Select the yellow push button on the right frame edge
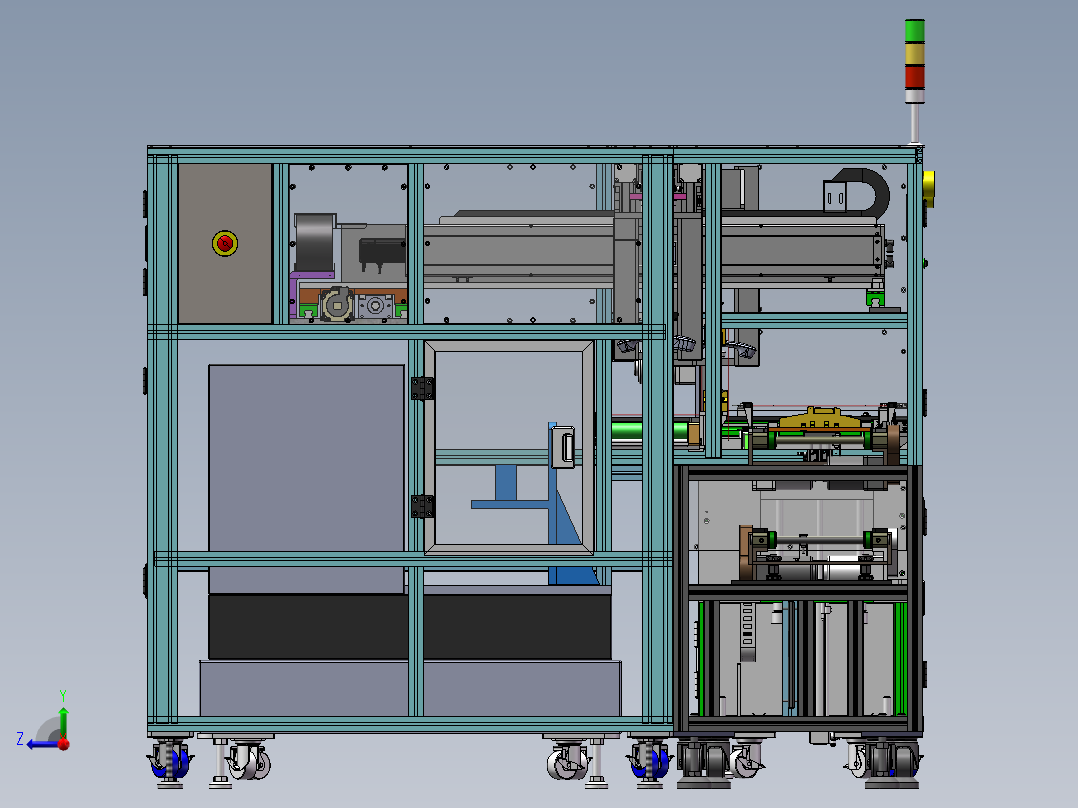 click(929, 188)
